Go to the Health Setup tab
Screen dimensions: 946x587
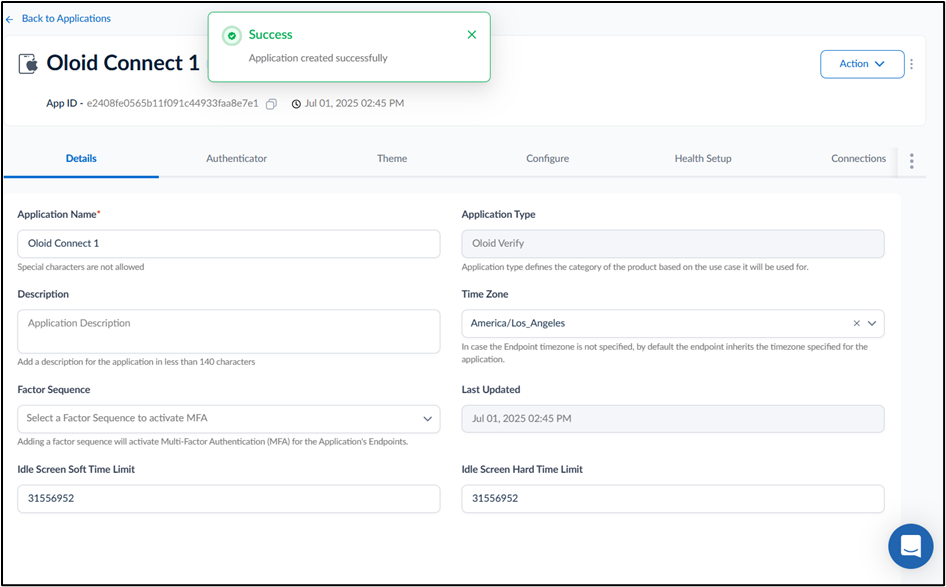coord(703,159)
